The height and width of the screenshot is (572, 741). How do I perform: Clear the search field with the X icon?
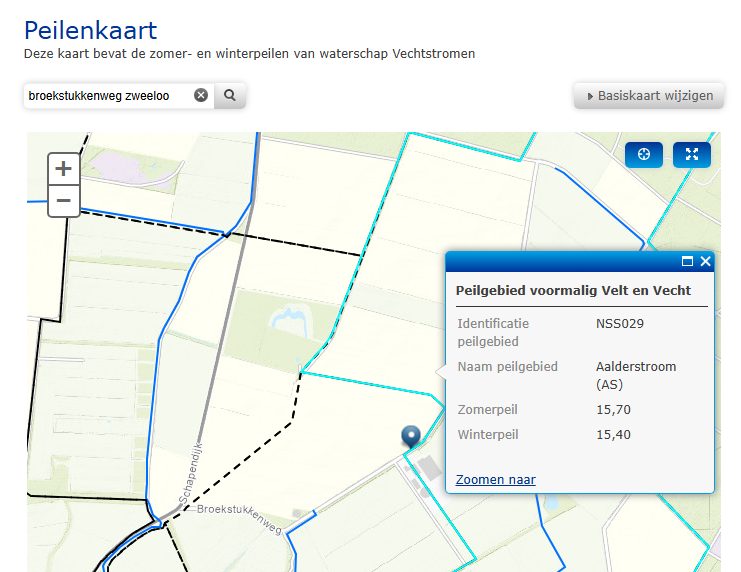point(201,95)
